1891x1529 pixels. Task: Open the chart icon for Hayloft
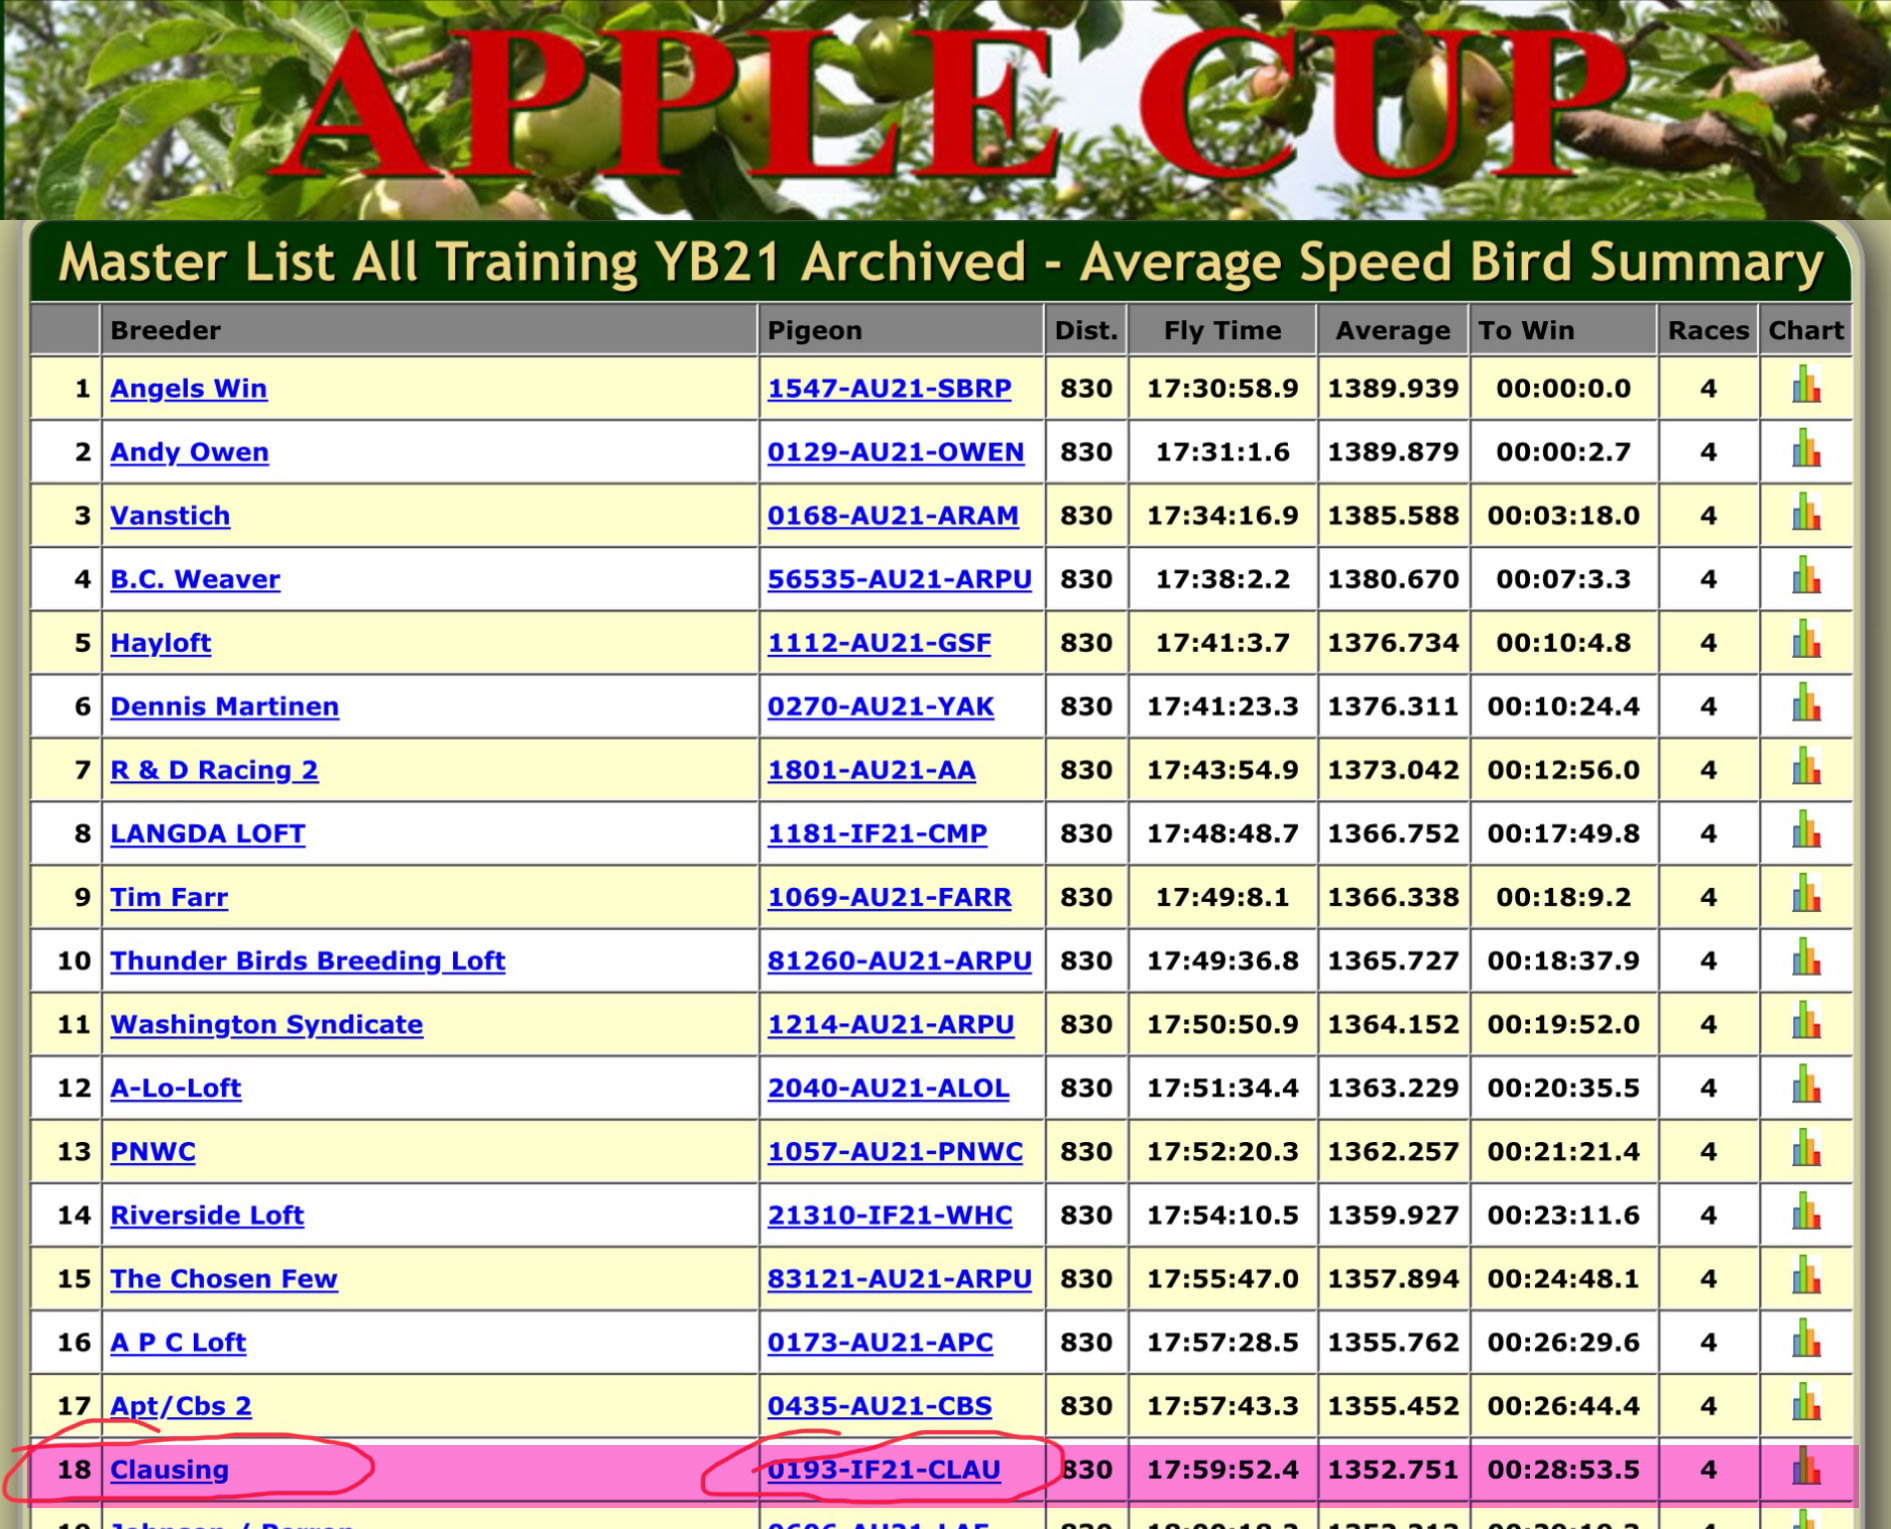pos(1805,640)
